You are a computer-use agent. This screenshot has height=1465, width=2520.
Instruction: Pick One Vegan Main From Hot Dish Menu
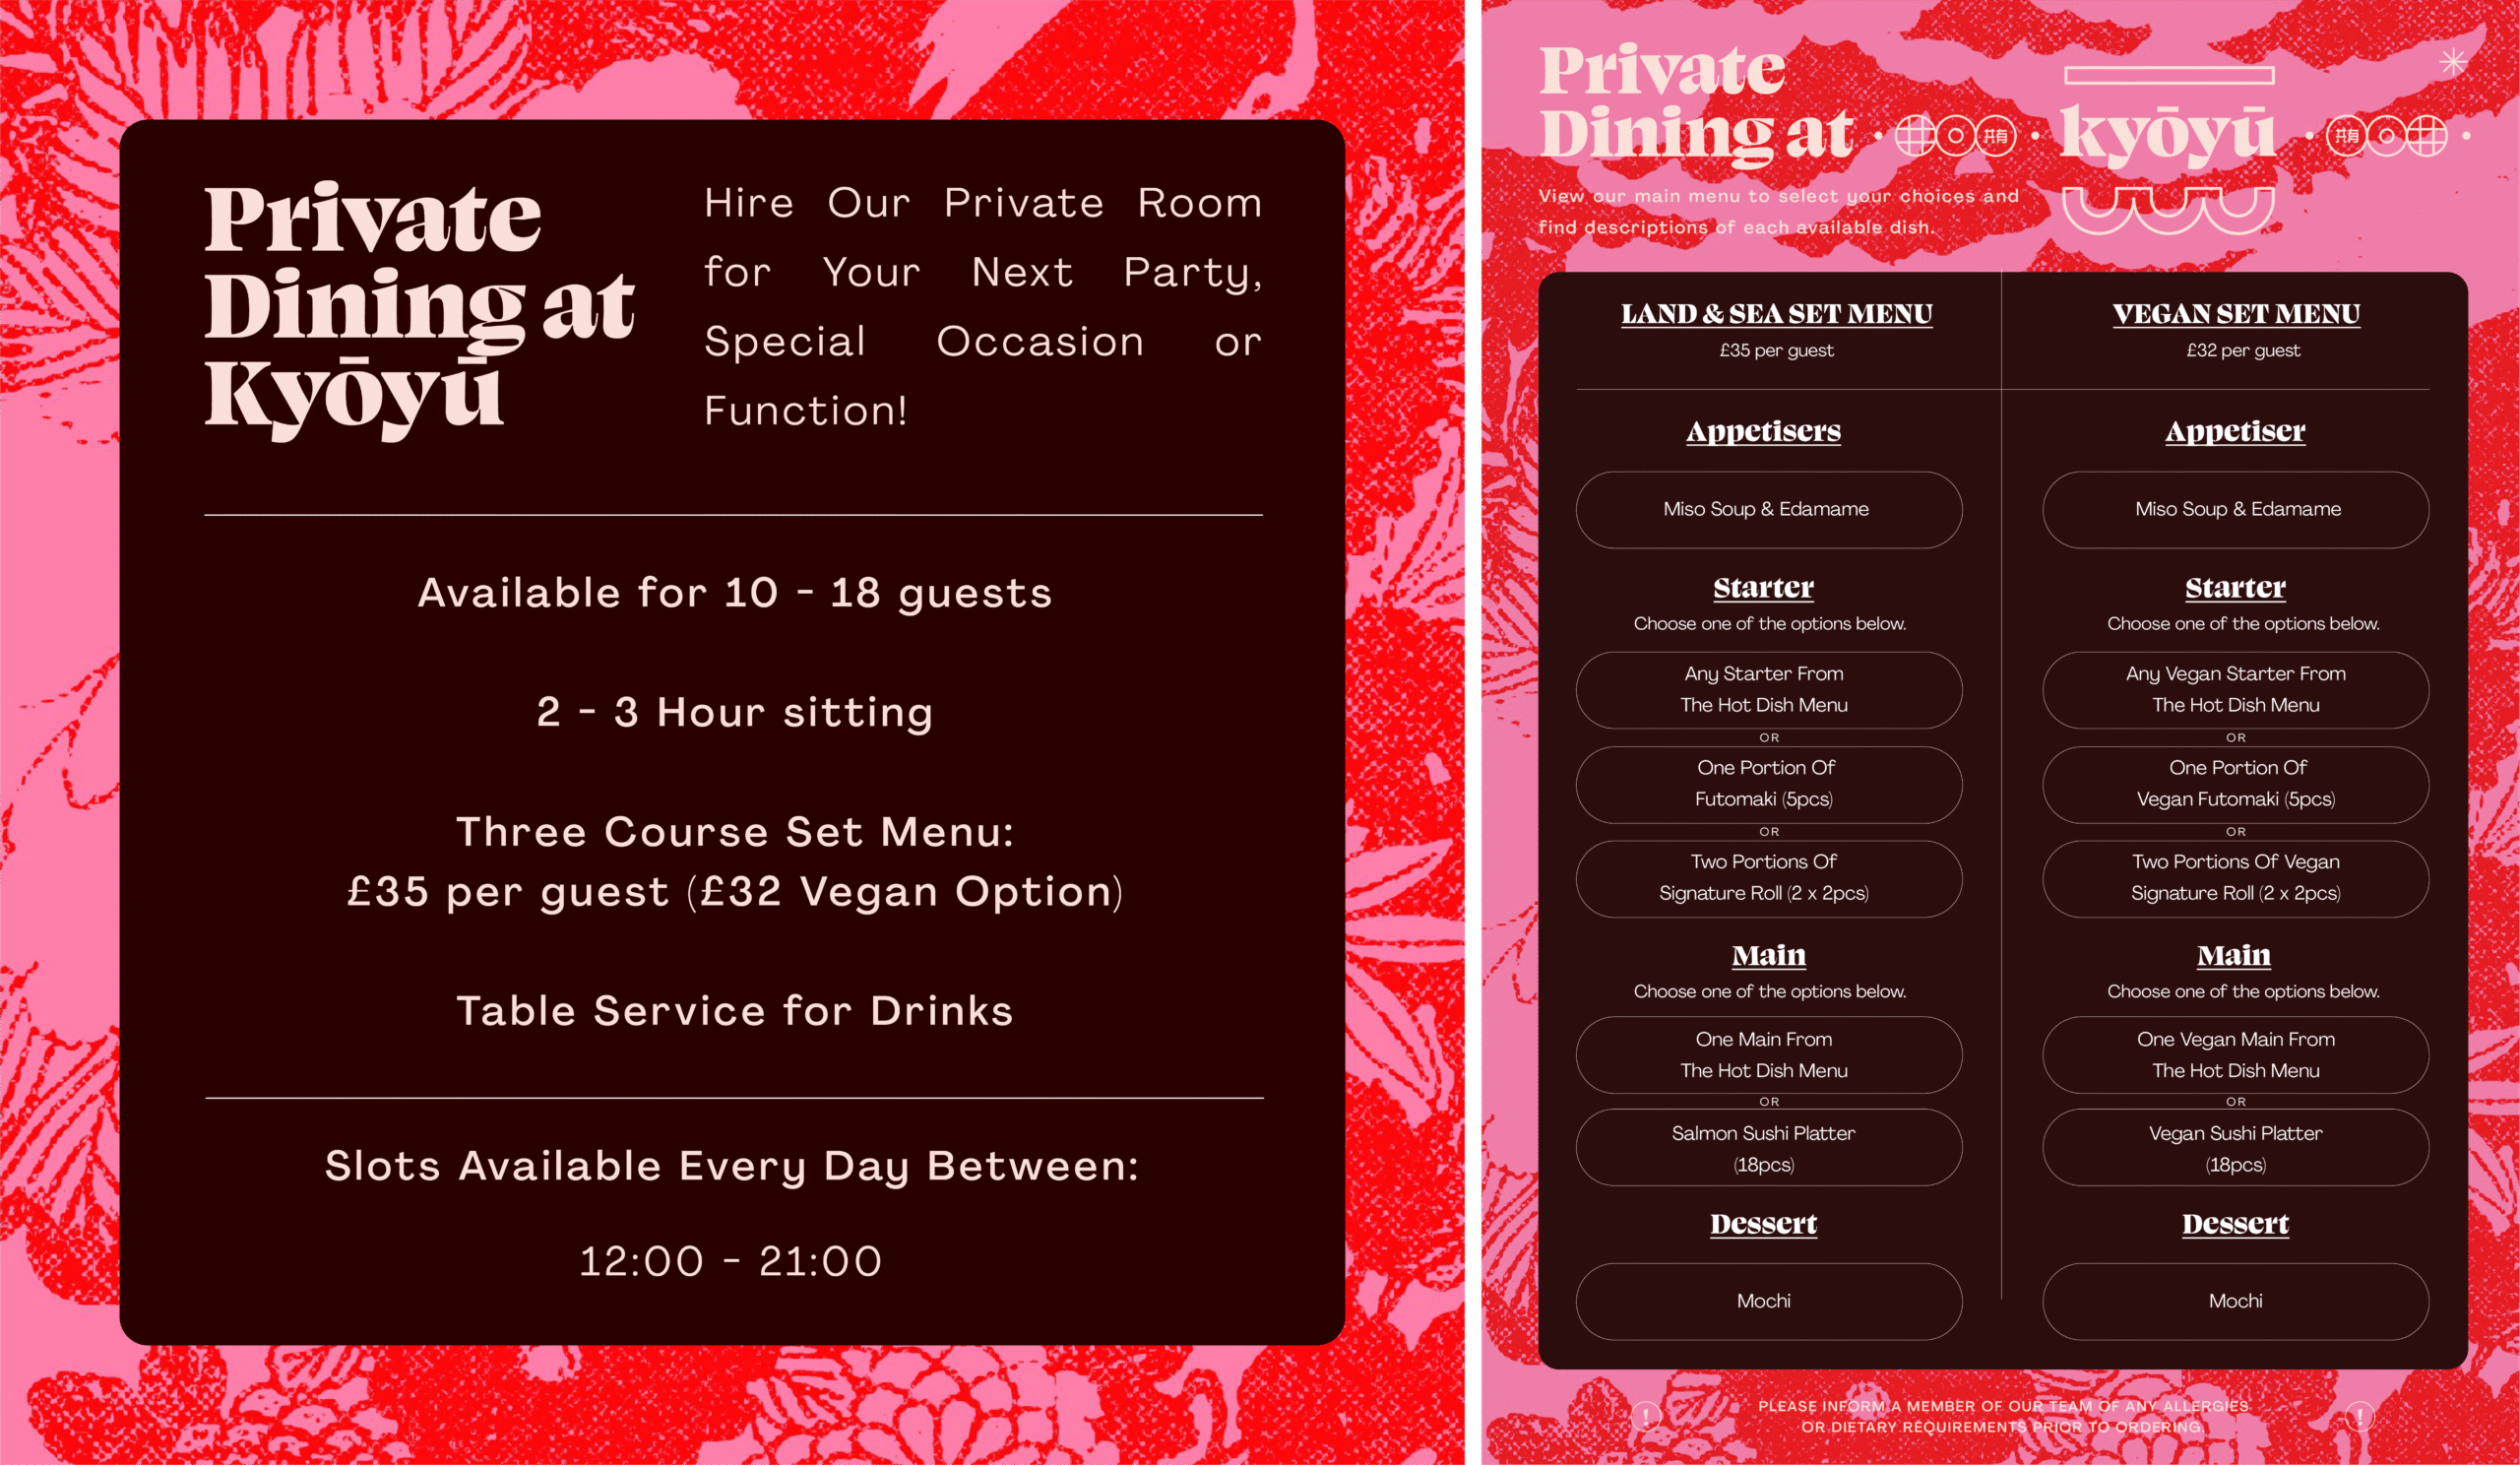(x=2235, y=1055)
